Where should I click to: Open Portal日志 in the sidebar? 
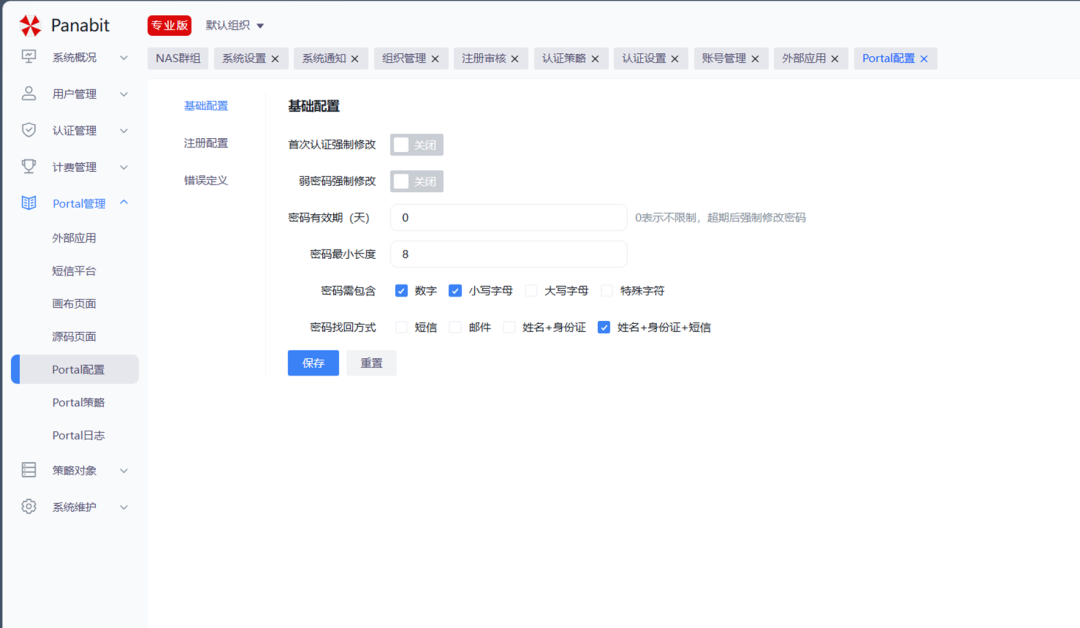pos(79,436)
